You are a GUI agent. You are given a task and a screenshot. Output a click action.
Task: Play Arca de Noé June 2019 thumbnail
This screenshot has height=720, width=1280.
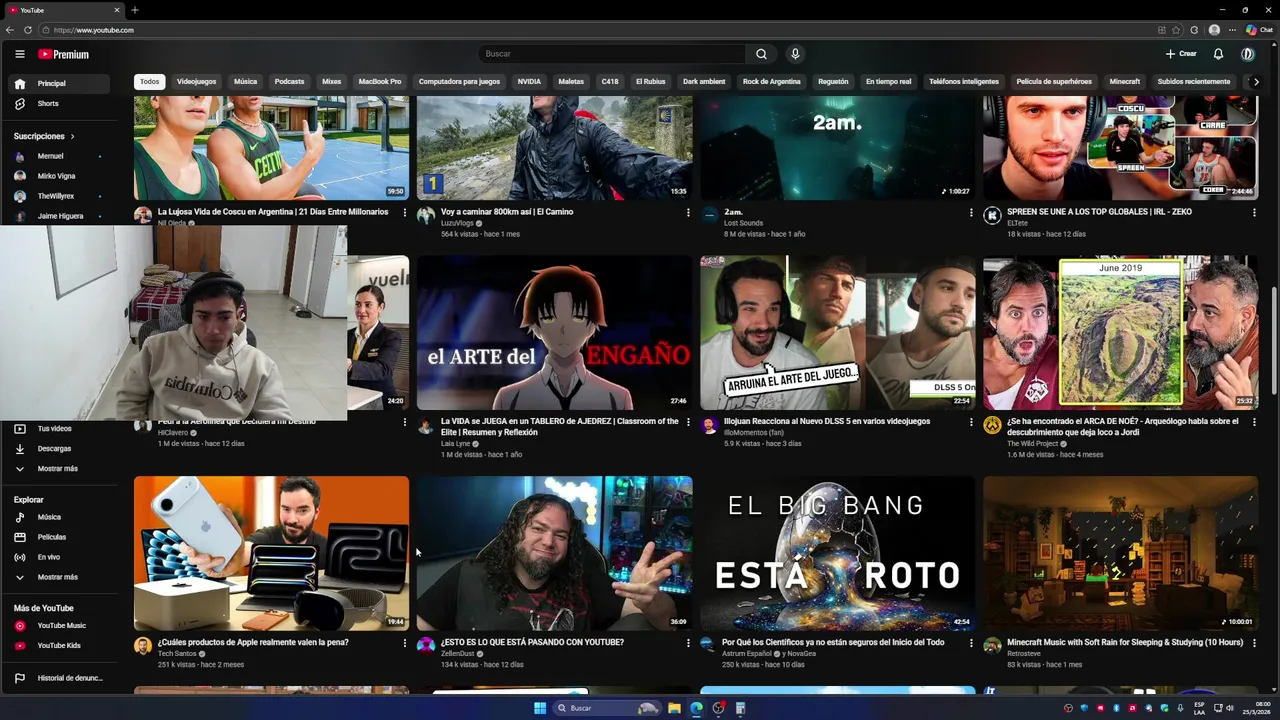tap(1120, 333)
